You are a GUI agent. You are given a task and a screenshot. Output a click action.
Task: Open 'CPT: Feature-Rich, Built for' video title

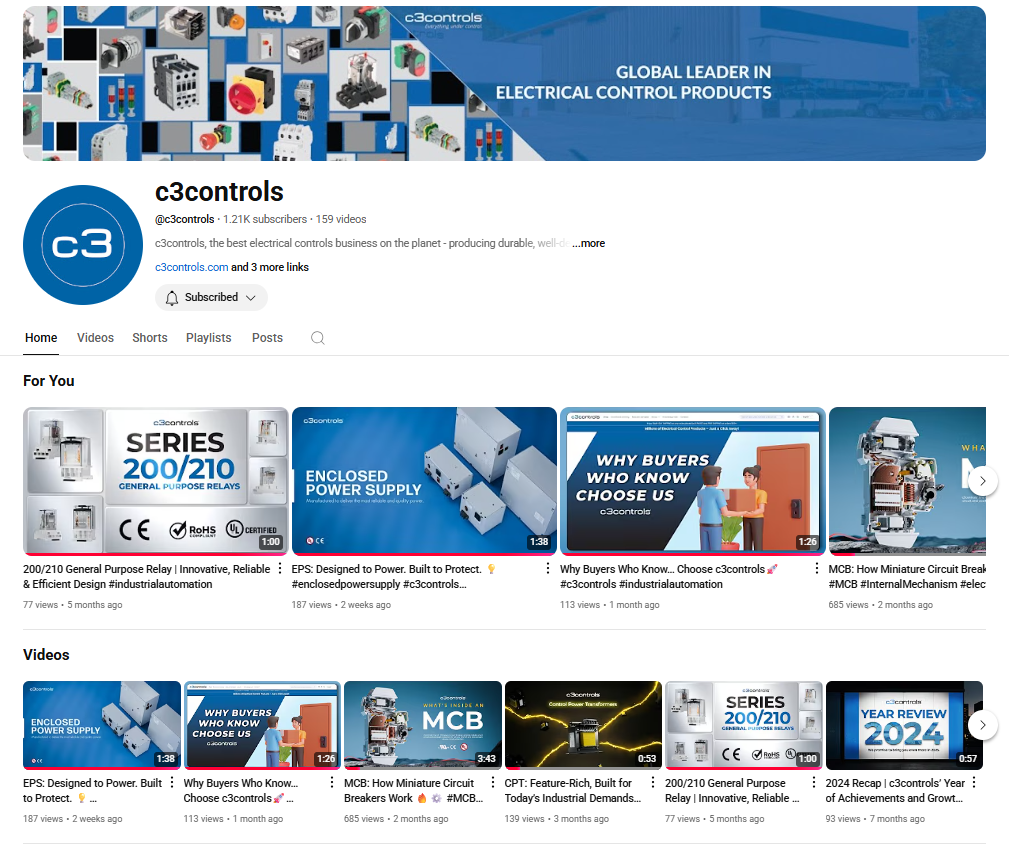(x=573, y=790)
